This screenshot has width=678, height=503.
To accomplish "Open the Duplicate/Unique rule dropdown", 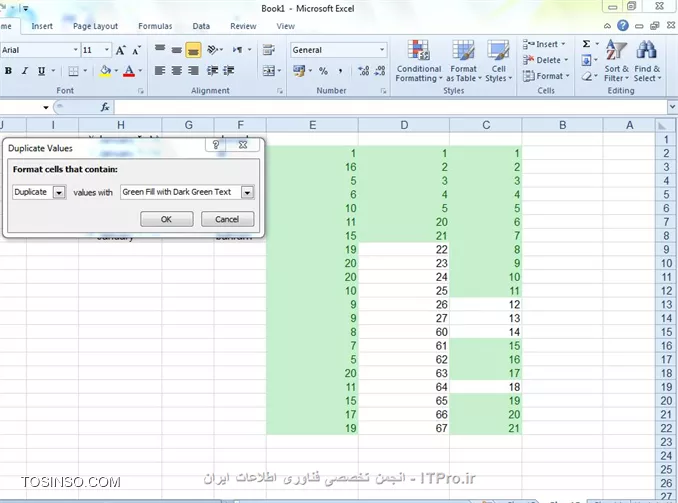I will click(x=59, y=192).
